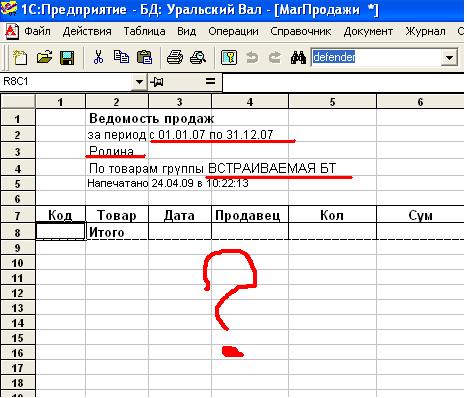Select column header 6

pyautogui.click(x=420, y=102)
